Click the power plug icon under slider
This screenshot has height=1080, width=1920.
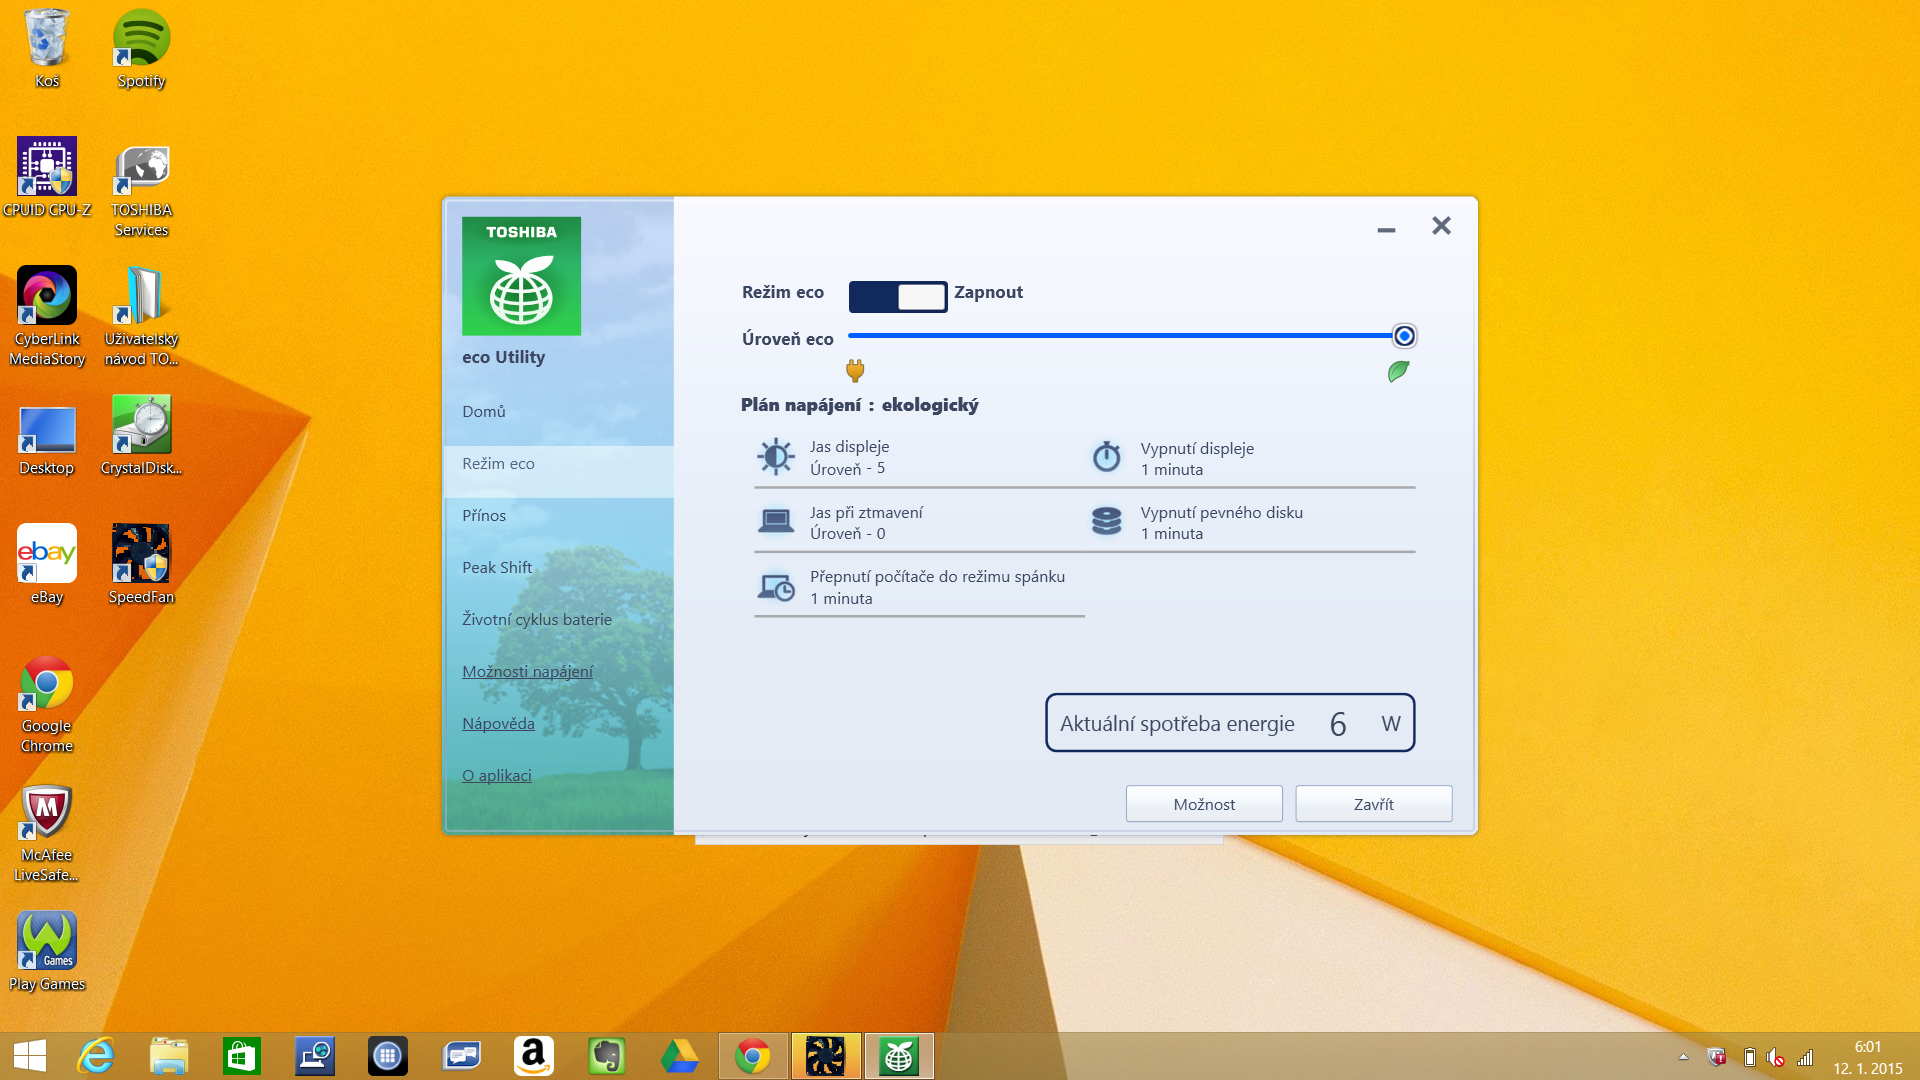(855, 371)
